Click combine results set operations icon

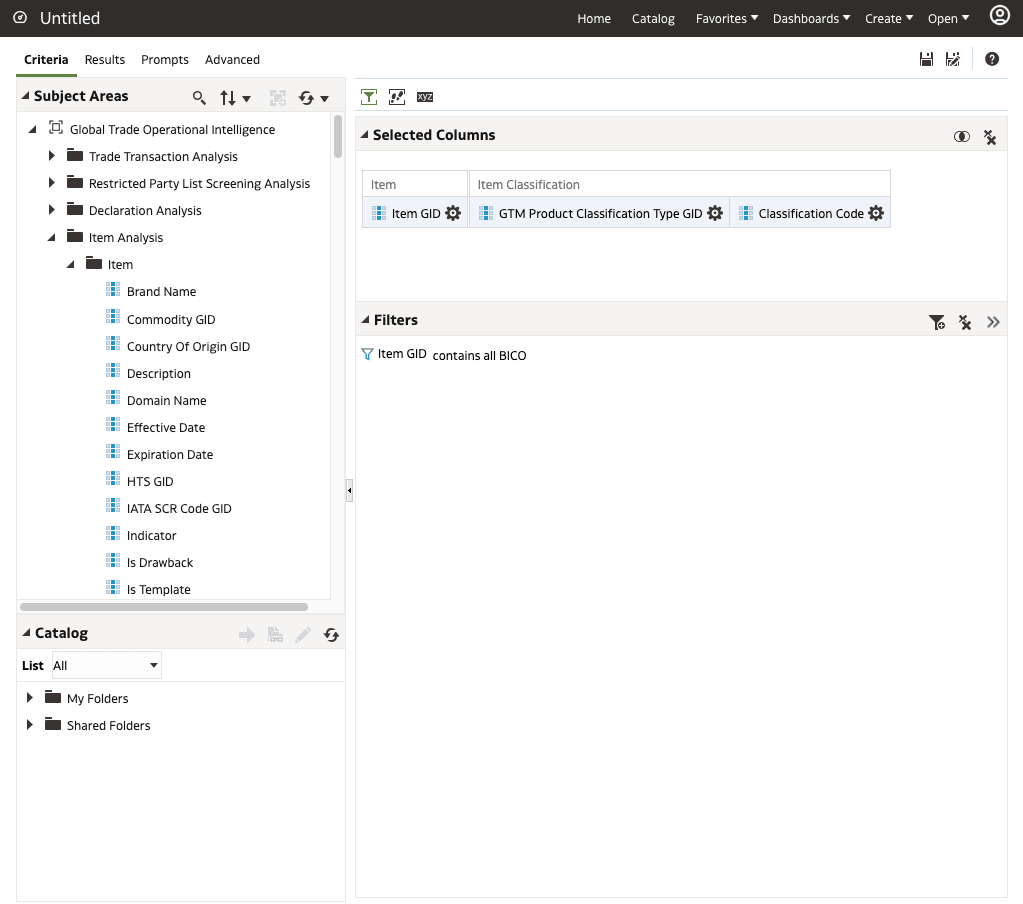coord(962,136)
